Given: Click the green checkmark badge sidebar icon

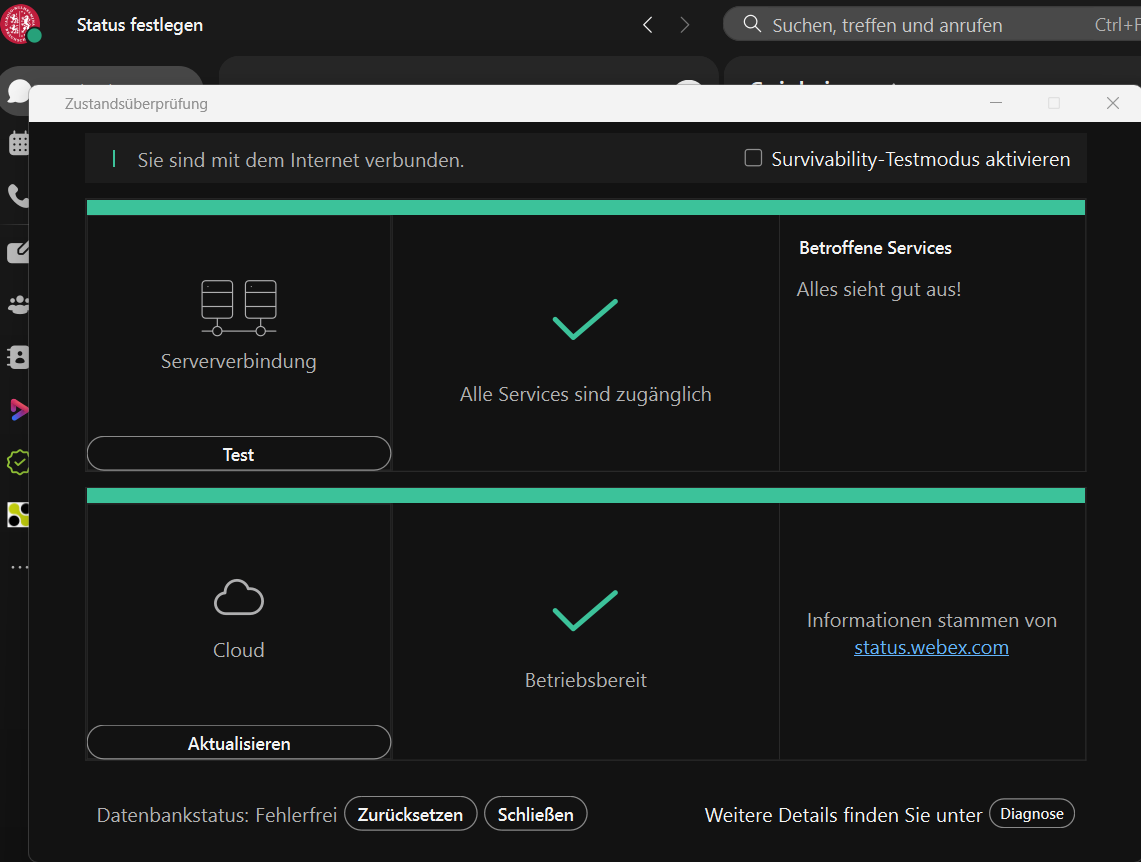Looking at the screenshot, I should [x=18, y=462].
